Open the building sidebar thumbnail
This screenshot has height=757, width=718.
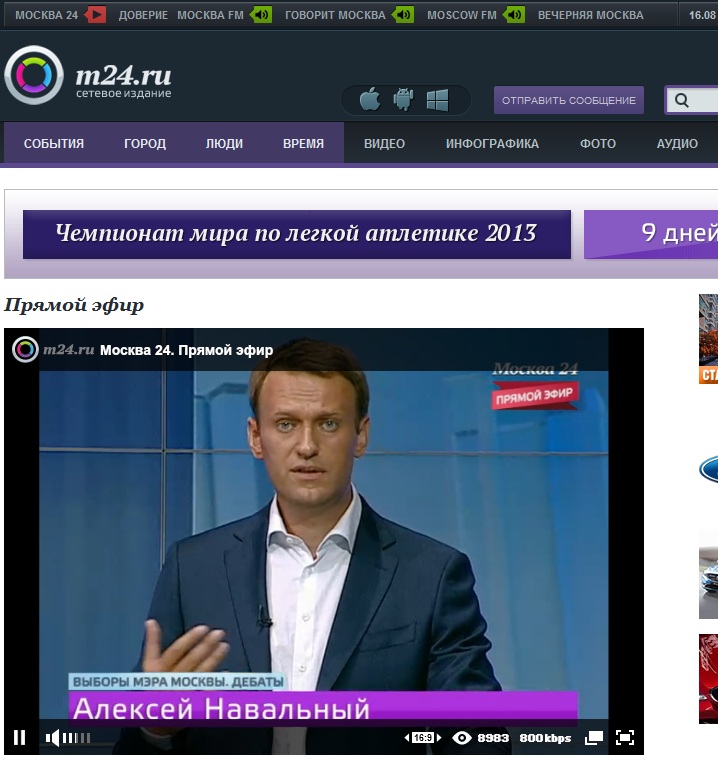[708, 339]
